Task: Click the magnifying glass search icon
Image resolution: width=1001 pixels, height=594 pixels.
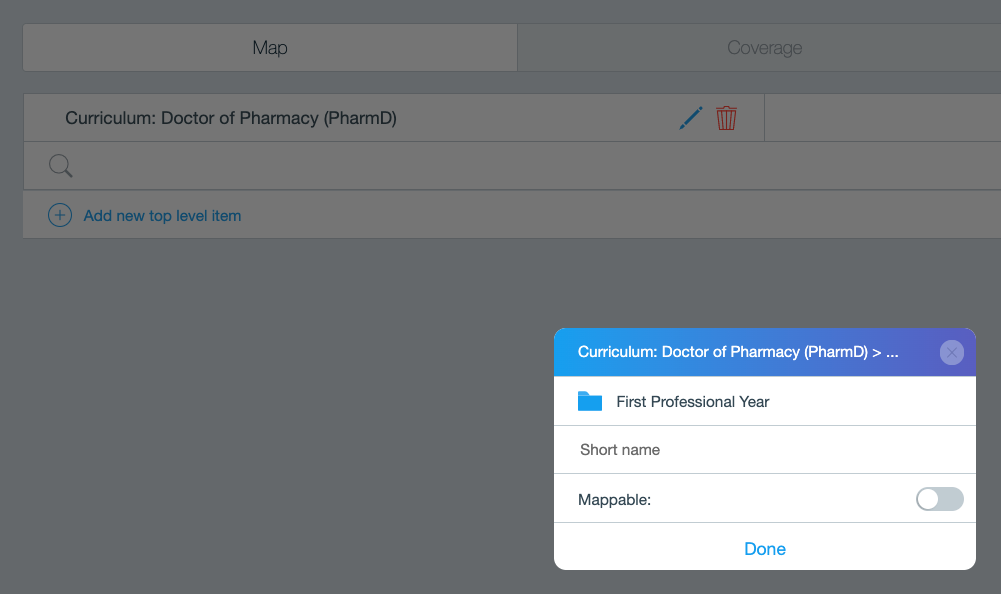Action: coord(61,165)
